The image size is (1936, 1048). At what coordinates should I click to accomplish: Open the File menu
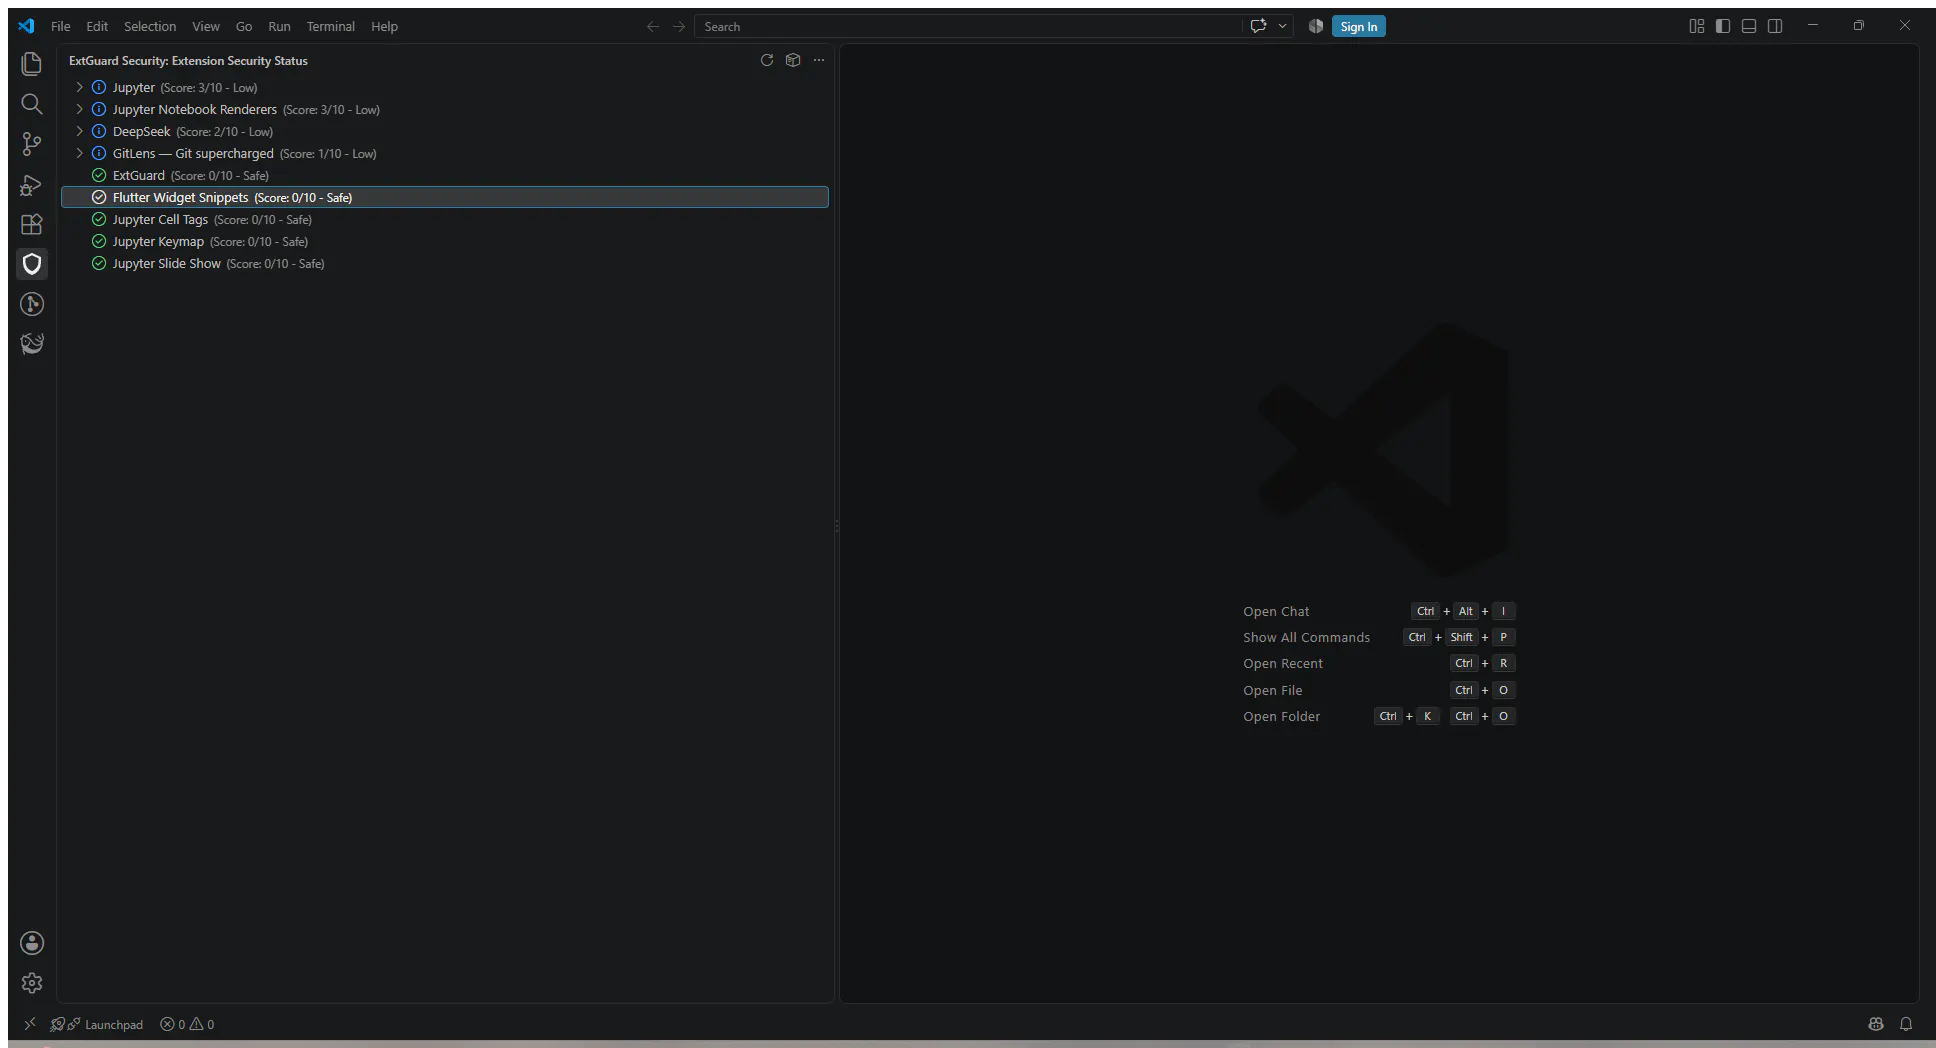pyautogui.click(x=61, y=27)
